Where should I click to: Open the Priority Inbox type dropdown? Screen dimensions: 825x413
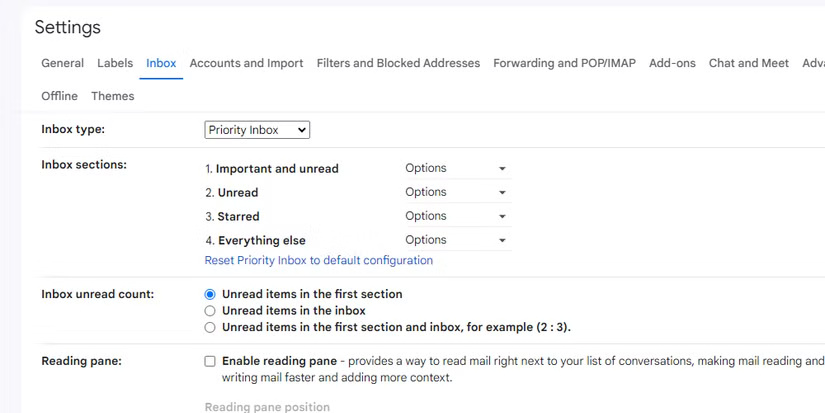tap(257, 130)
